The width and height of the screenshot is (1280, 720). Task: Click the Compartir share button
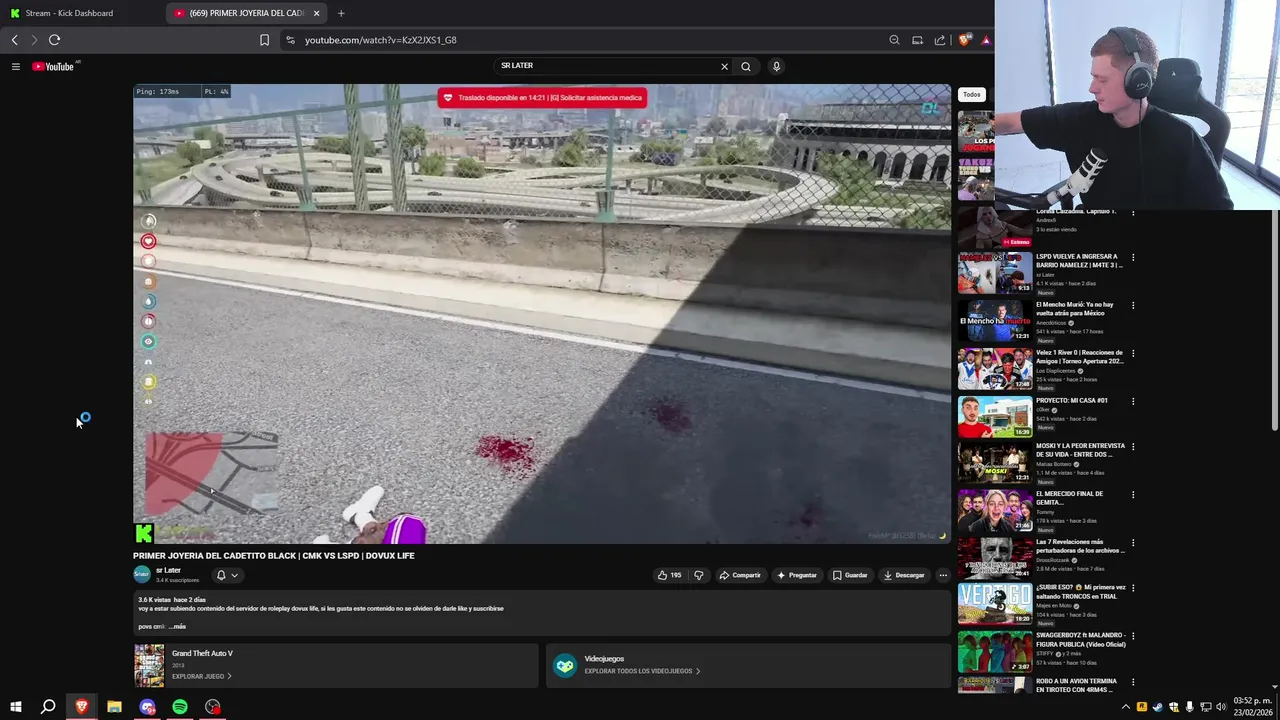[x=740, y=575]
